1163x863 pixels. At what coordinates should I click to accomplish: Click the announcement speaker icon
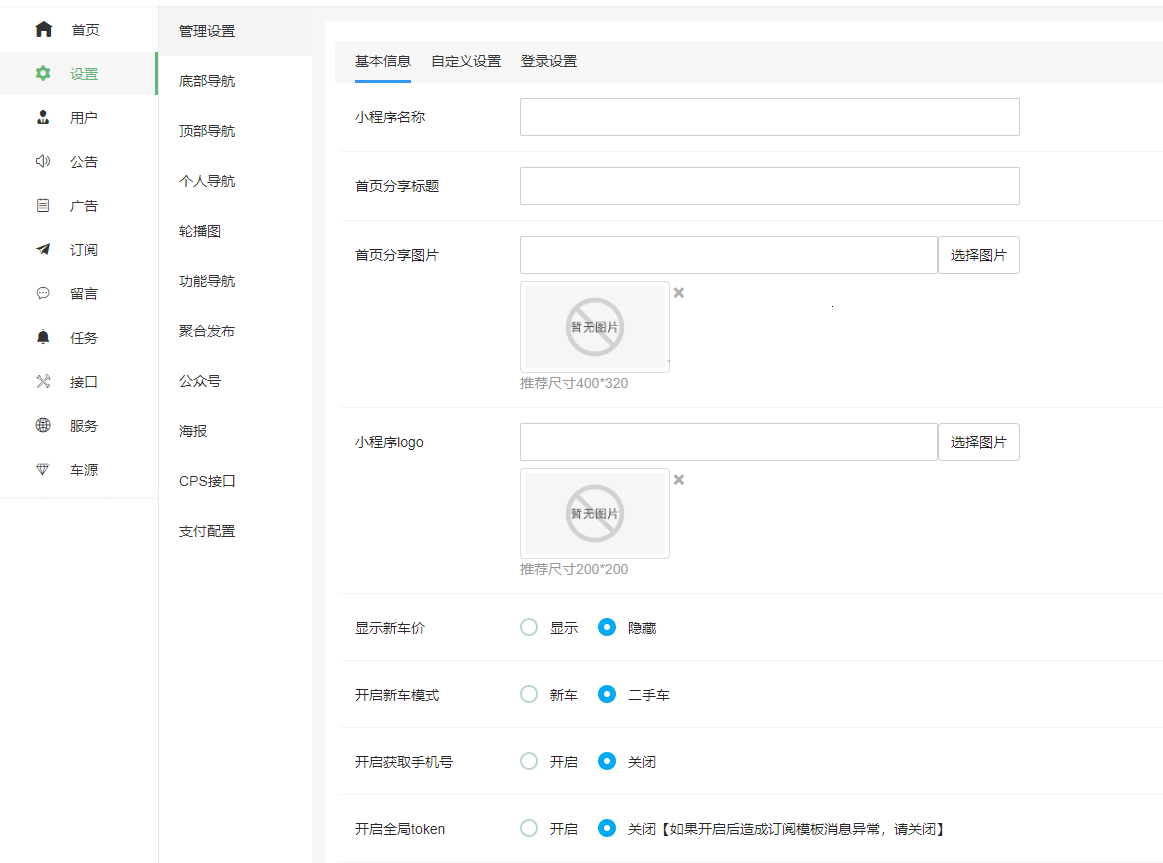[43, 162]
